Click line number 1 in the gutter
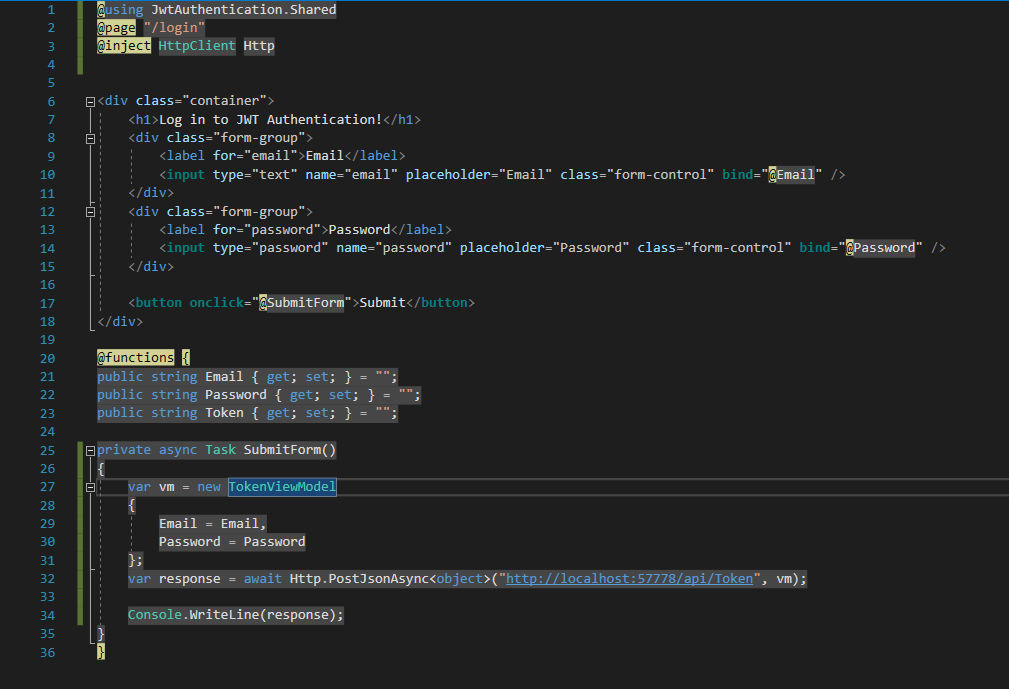1009x689 pixels. (x=51, y=10)
